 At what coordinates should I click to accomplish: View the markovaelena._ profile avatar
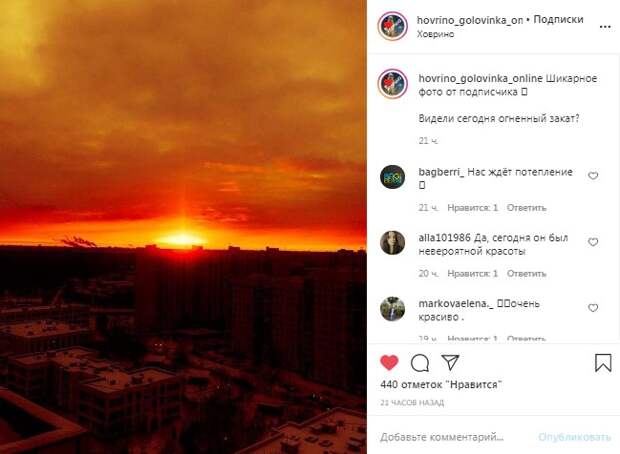393,308
